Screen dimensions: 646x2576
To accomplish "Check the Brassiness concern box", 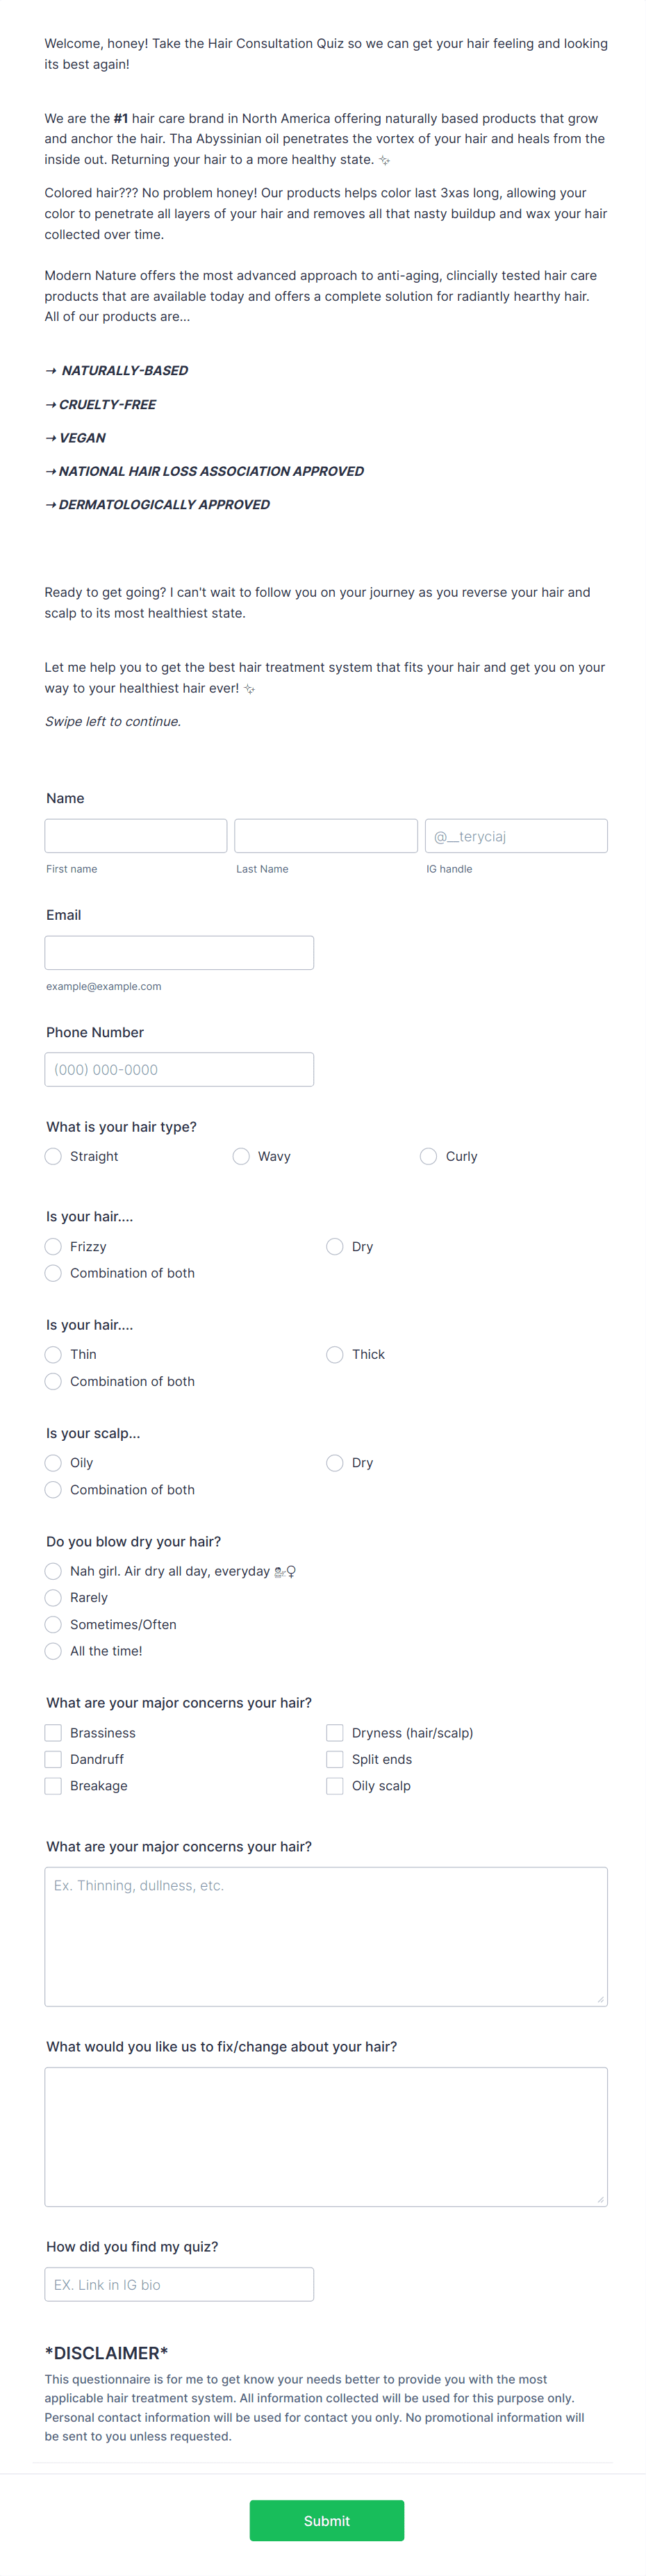I will click(x=53, y=1732).
